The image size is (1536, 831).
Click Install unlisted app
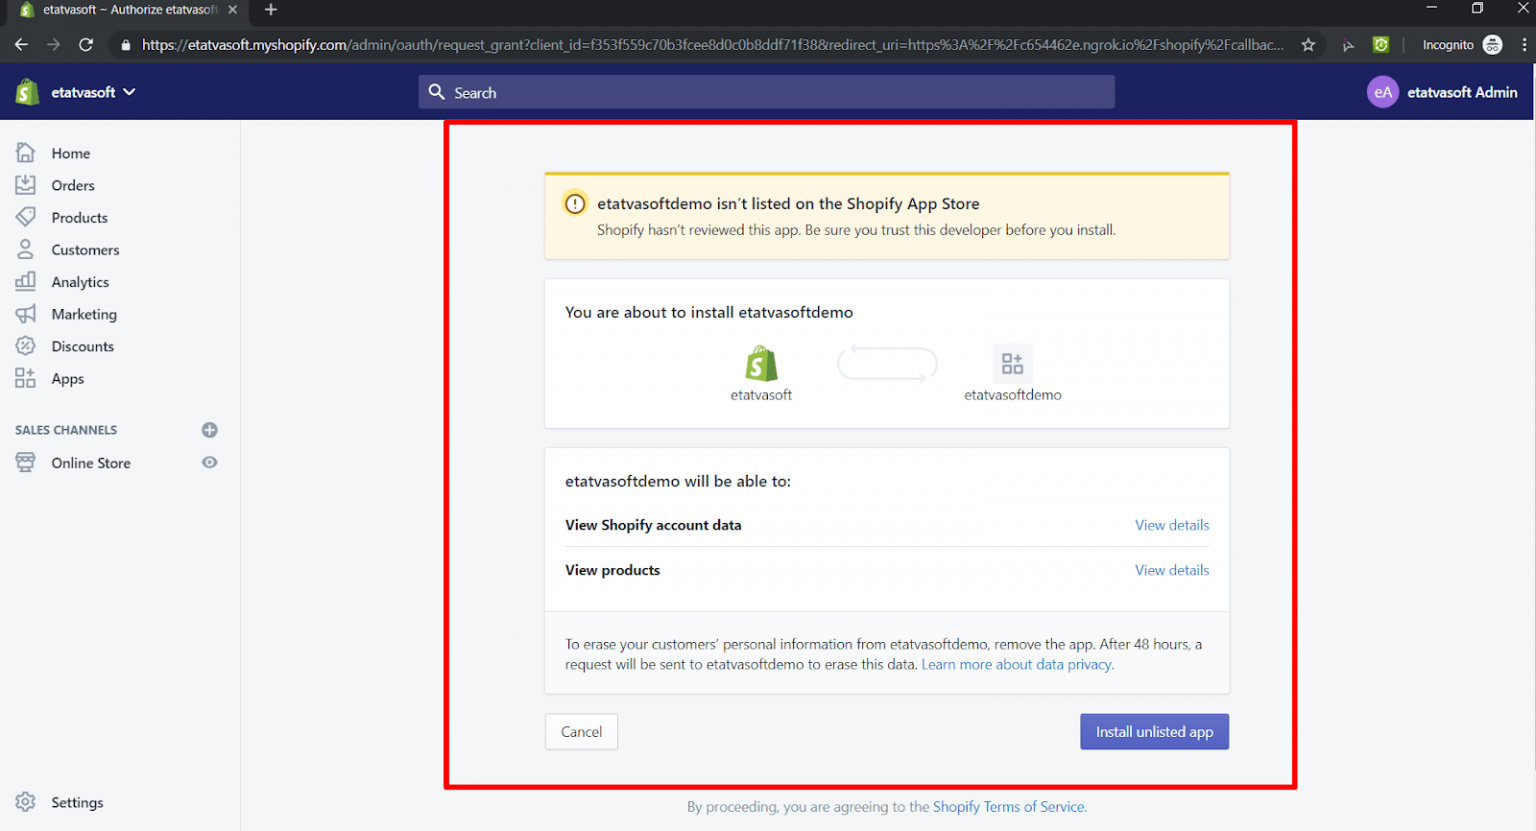1154,731
